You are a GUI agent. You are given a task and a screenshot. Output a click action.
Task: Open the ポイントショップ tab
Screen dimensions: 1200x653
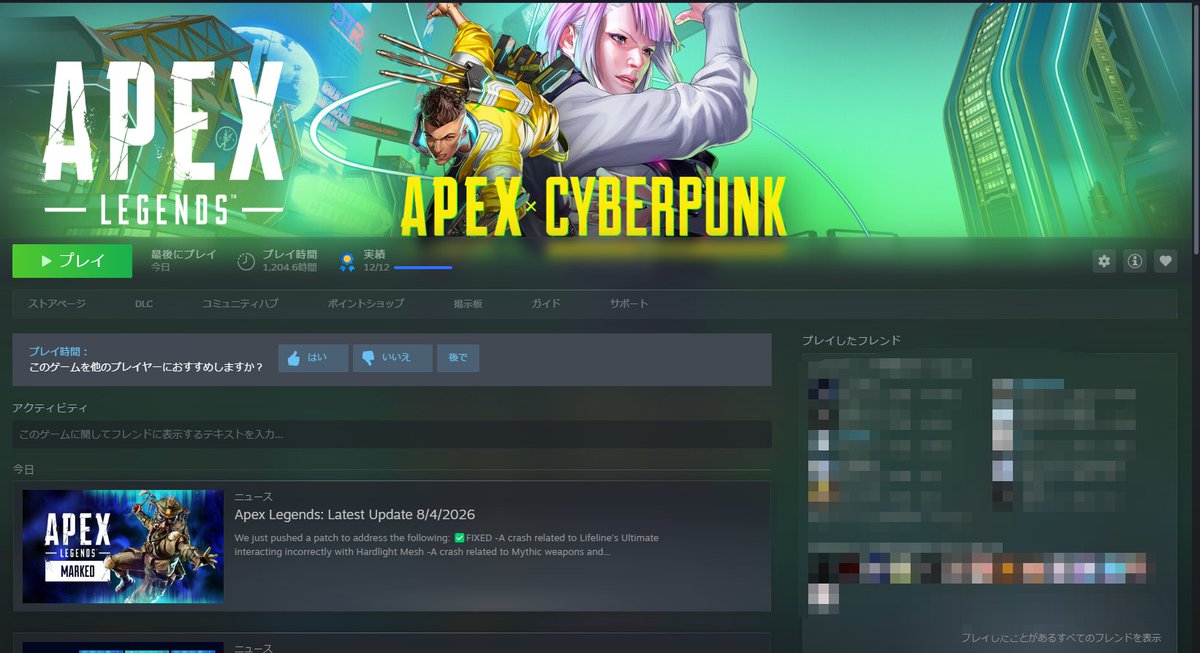pos(366,303)
